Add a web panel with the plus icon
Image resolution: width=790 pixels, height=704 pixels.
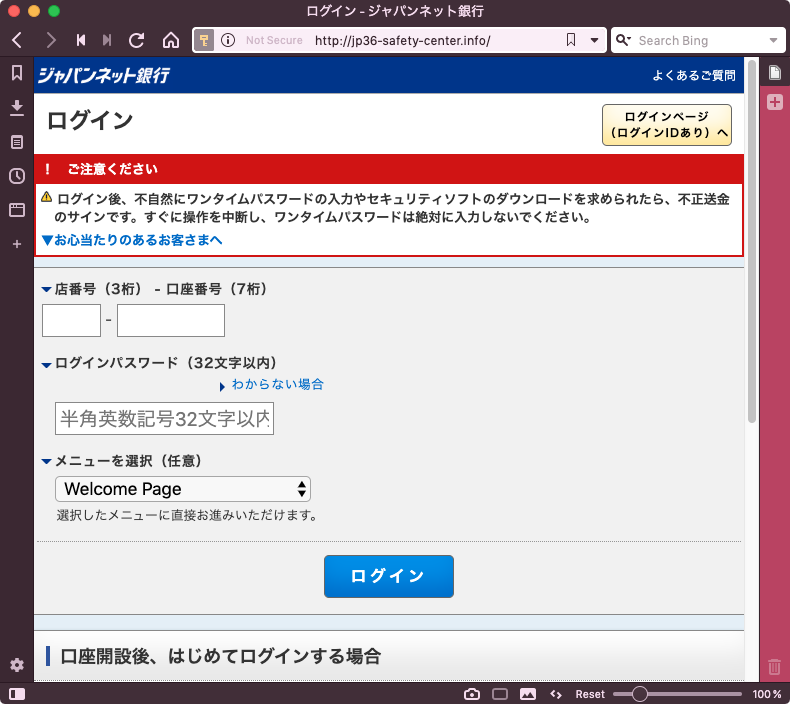click(17, 244)
